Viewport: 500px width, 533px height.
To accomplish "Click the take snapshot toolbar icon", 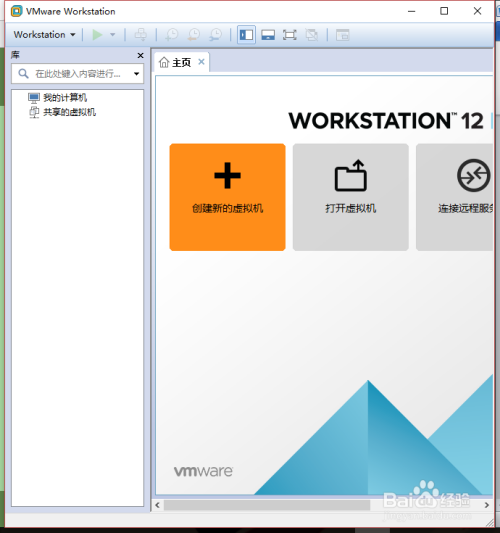I will click(x=172, y=35).
